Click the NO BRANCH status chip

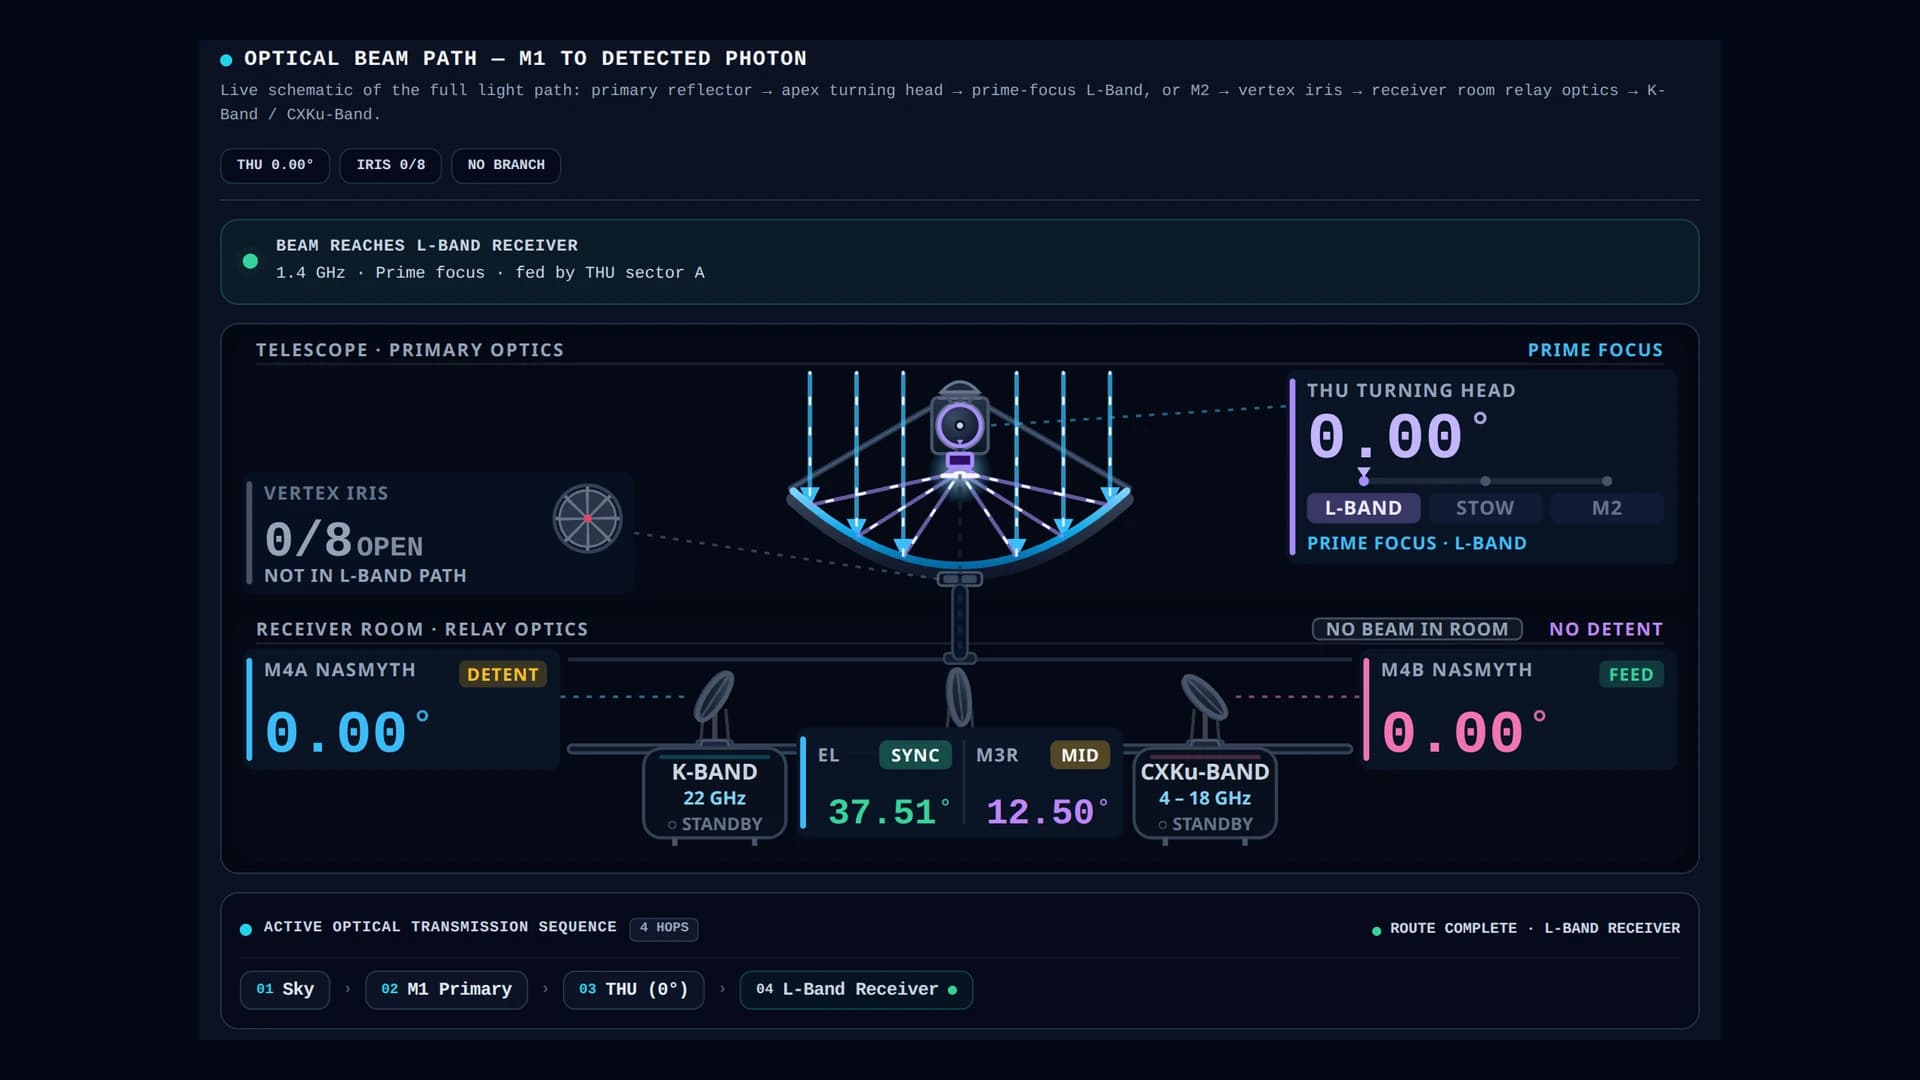pos(506,165)
